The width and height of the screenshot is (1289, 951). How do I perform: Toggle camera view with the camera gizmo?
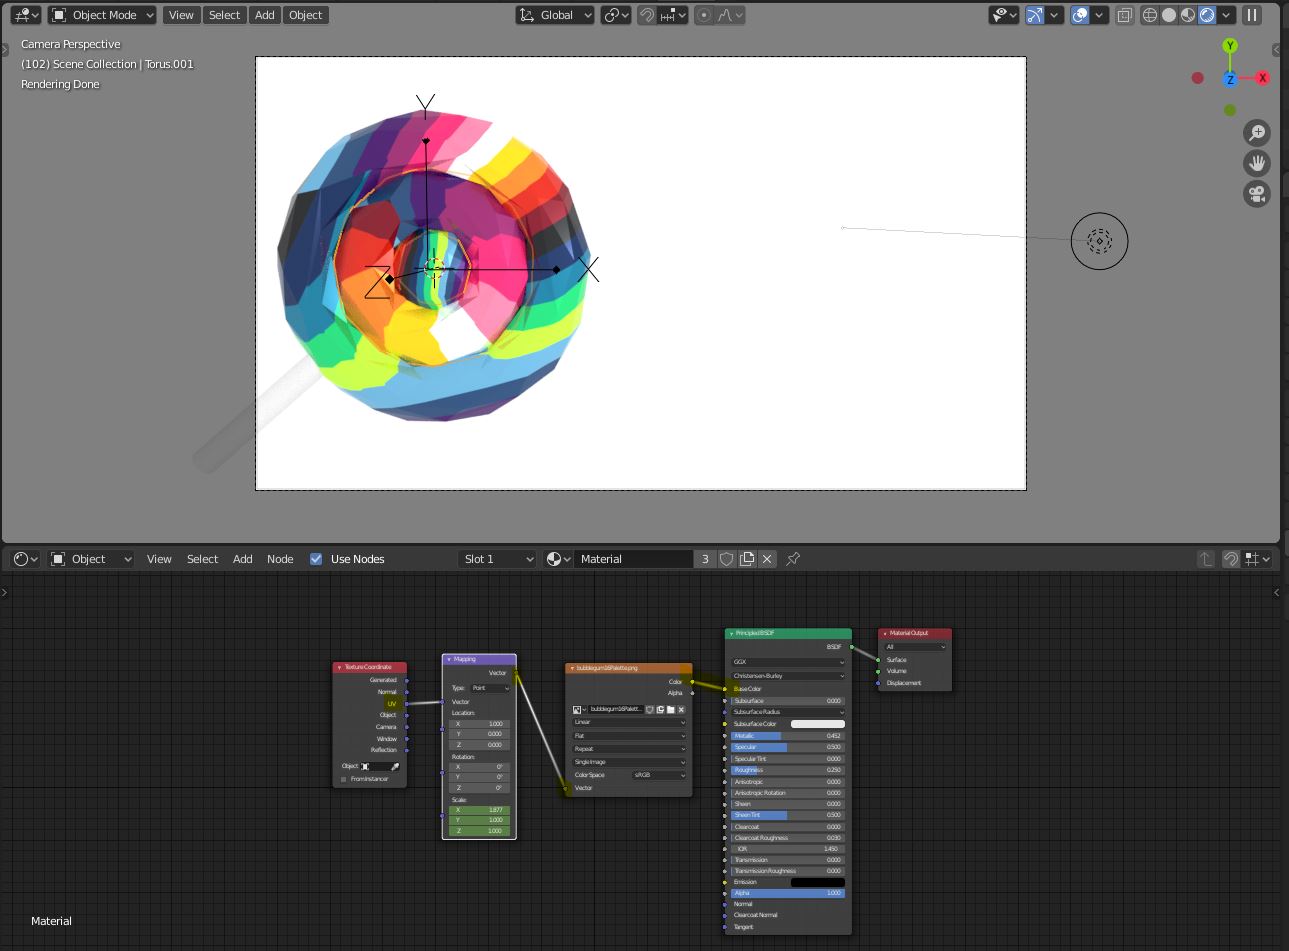pos(1256,194)
